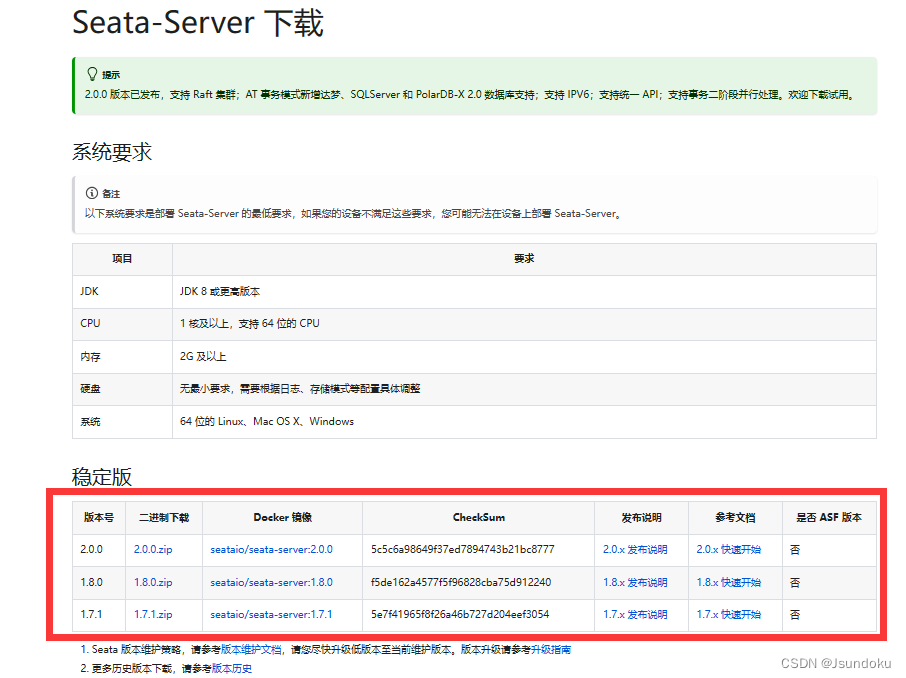Open the 2.0.x 快速开始 quick start doc
This screenshot has width=906, height=678.
729,550
